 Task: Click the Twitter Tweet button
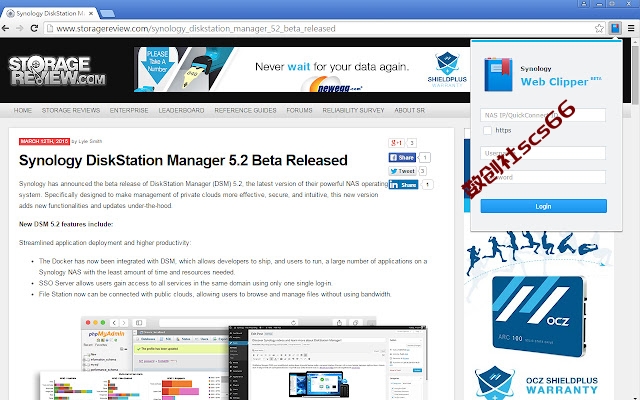[x=402, y=171]
